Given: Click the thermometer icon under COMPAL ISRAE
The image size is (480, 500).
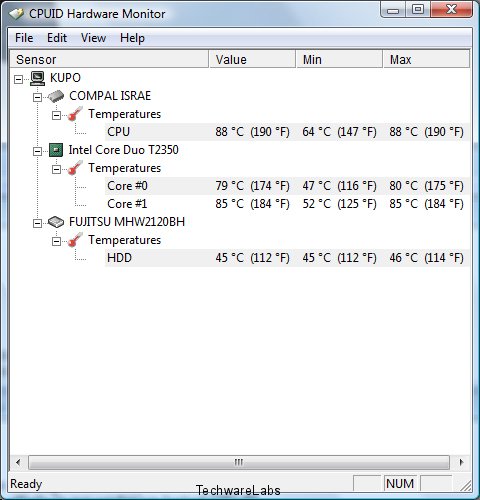Looking at the screenshot, I should point(75,114).
